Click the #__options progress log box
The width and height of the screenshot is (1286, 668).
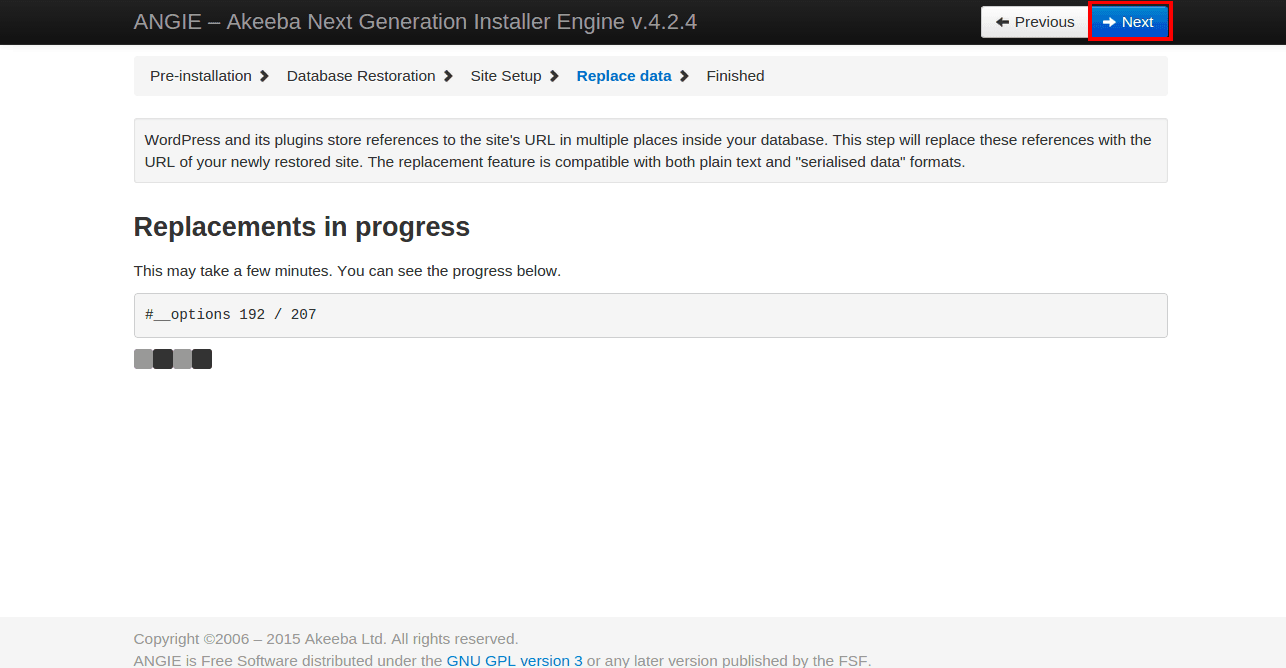(650, 314)
